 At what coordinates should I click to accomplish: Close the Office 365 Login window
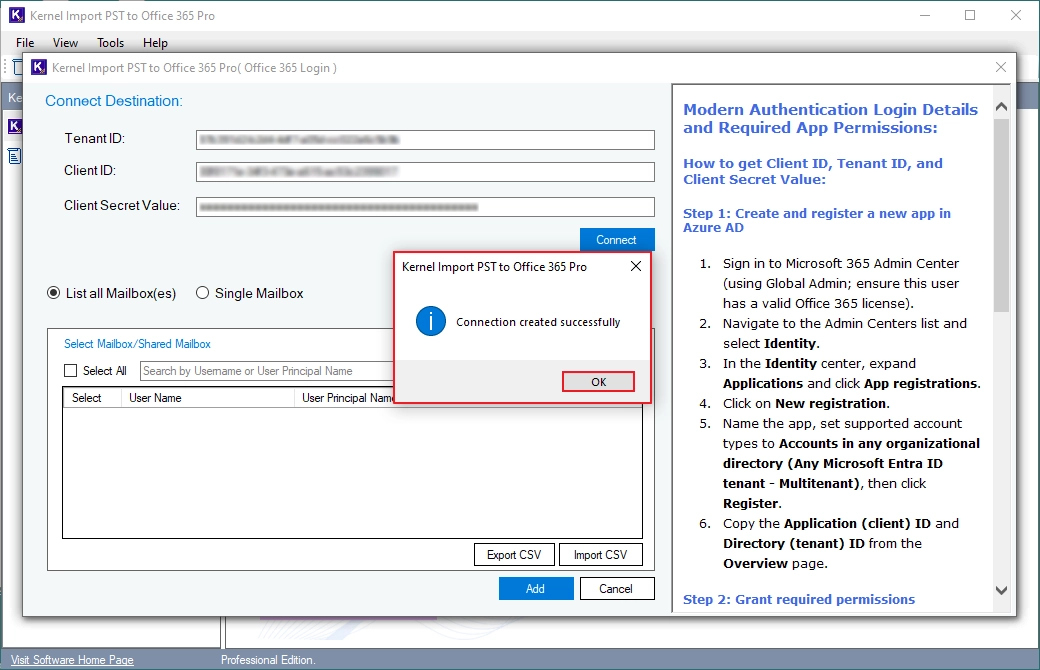pos(1001,67)
